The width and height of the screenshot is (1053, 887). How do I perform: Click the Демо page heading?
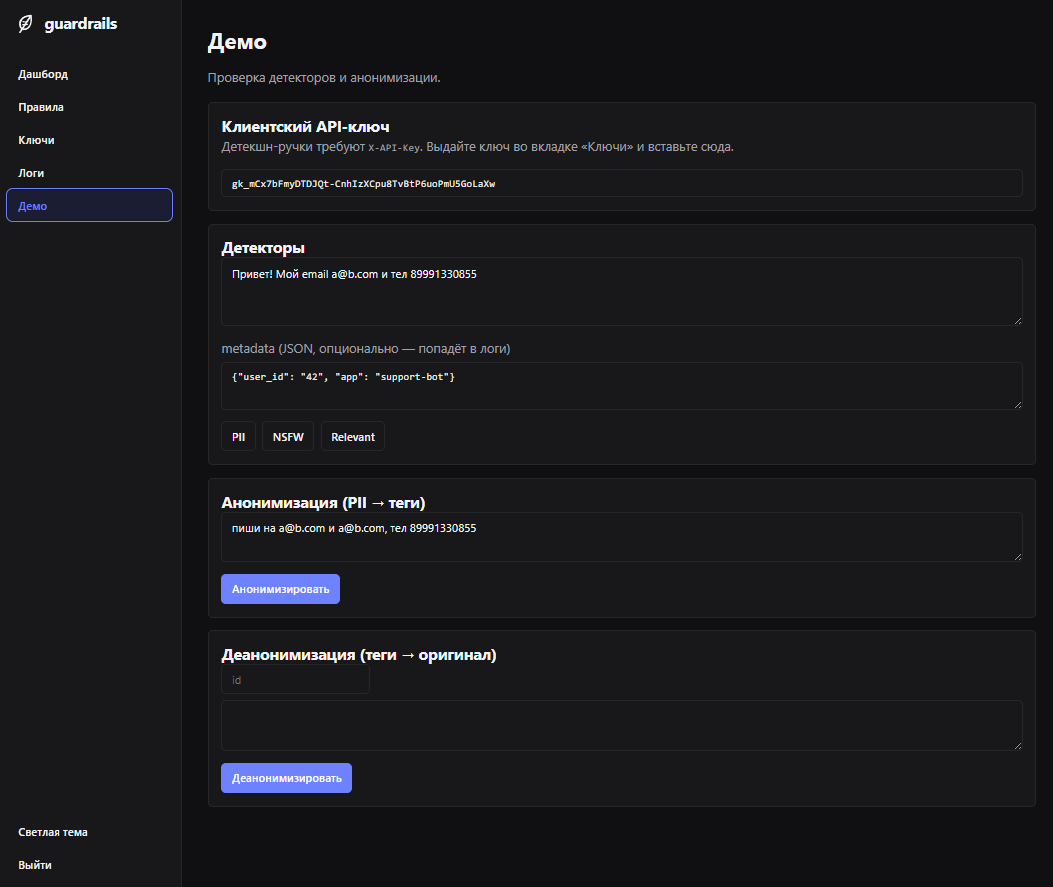[x=237, y=42]
